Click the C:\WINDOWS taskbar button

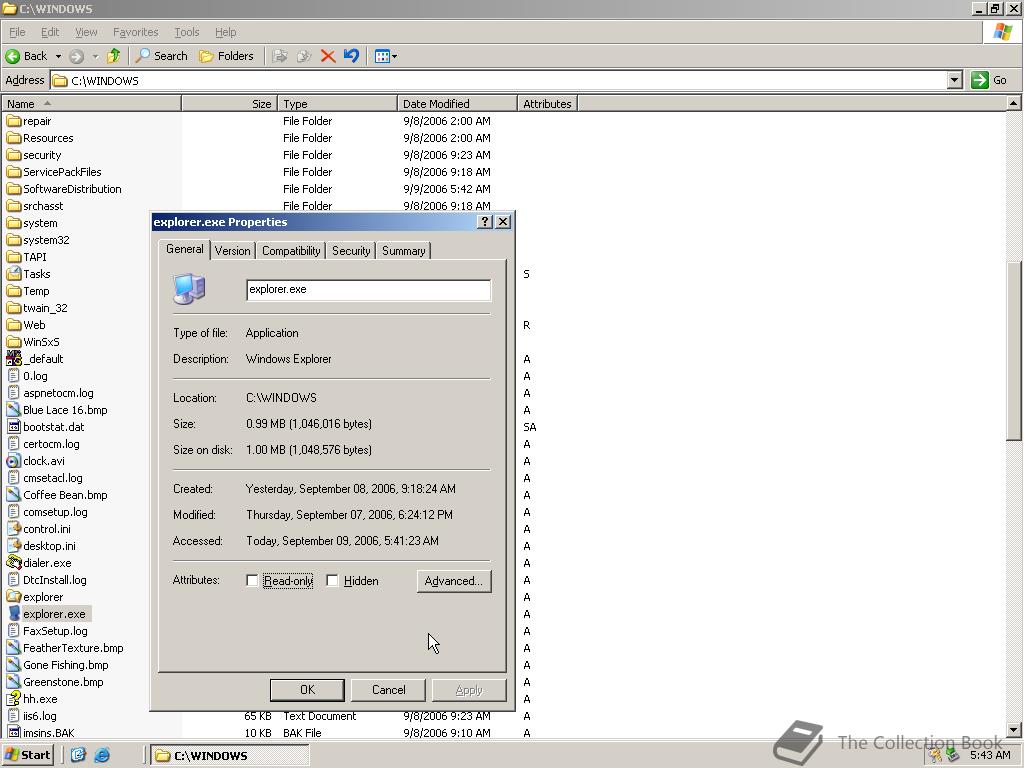(x=229, y=756)
